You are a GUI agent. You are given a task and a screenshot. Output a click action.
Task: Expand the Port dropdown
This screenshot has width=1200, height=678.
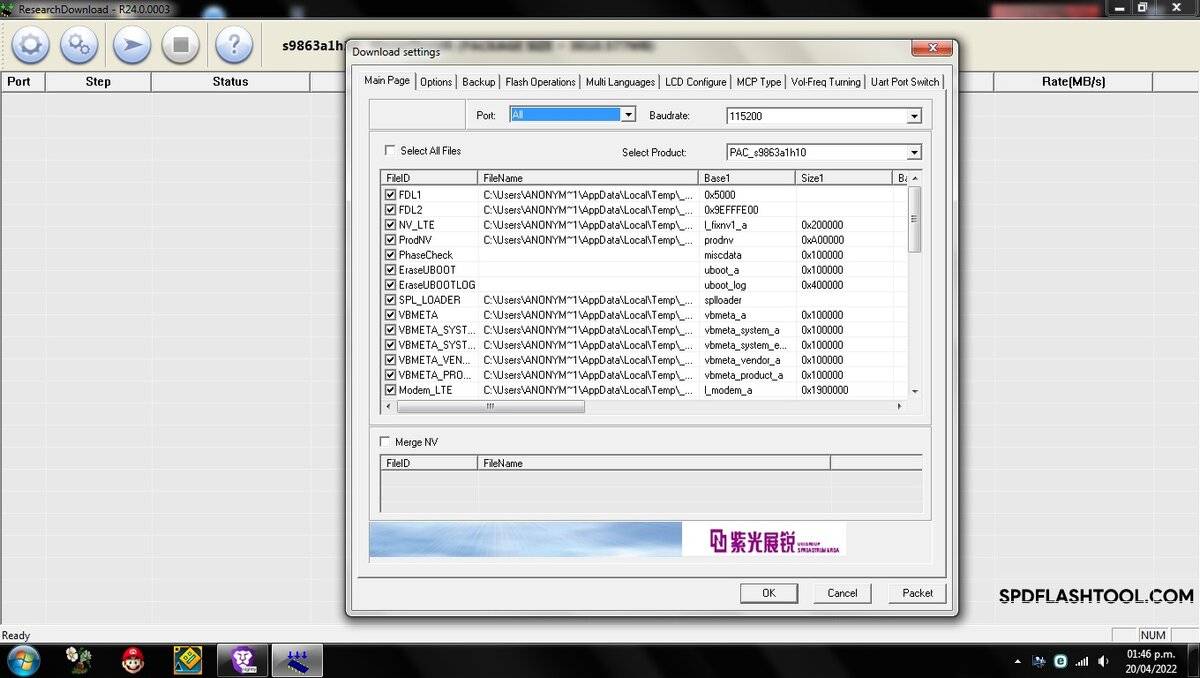(628, 115)
